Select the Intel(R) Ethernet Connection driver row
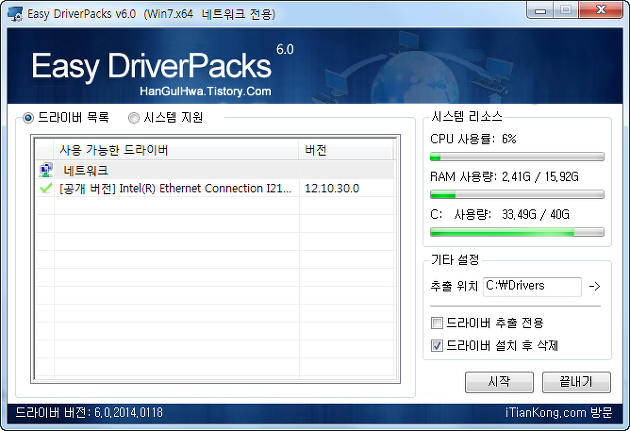The image size is (630, 431). [215, 188]
